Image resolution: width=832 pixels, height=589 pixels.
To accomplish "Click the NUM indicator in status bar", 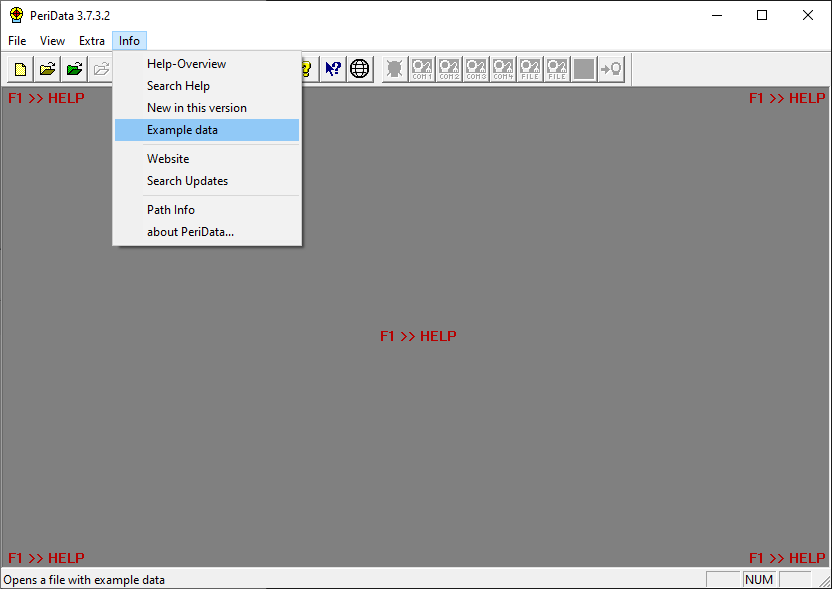I will point(759,579).
